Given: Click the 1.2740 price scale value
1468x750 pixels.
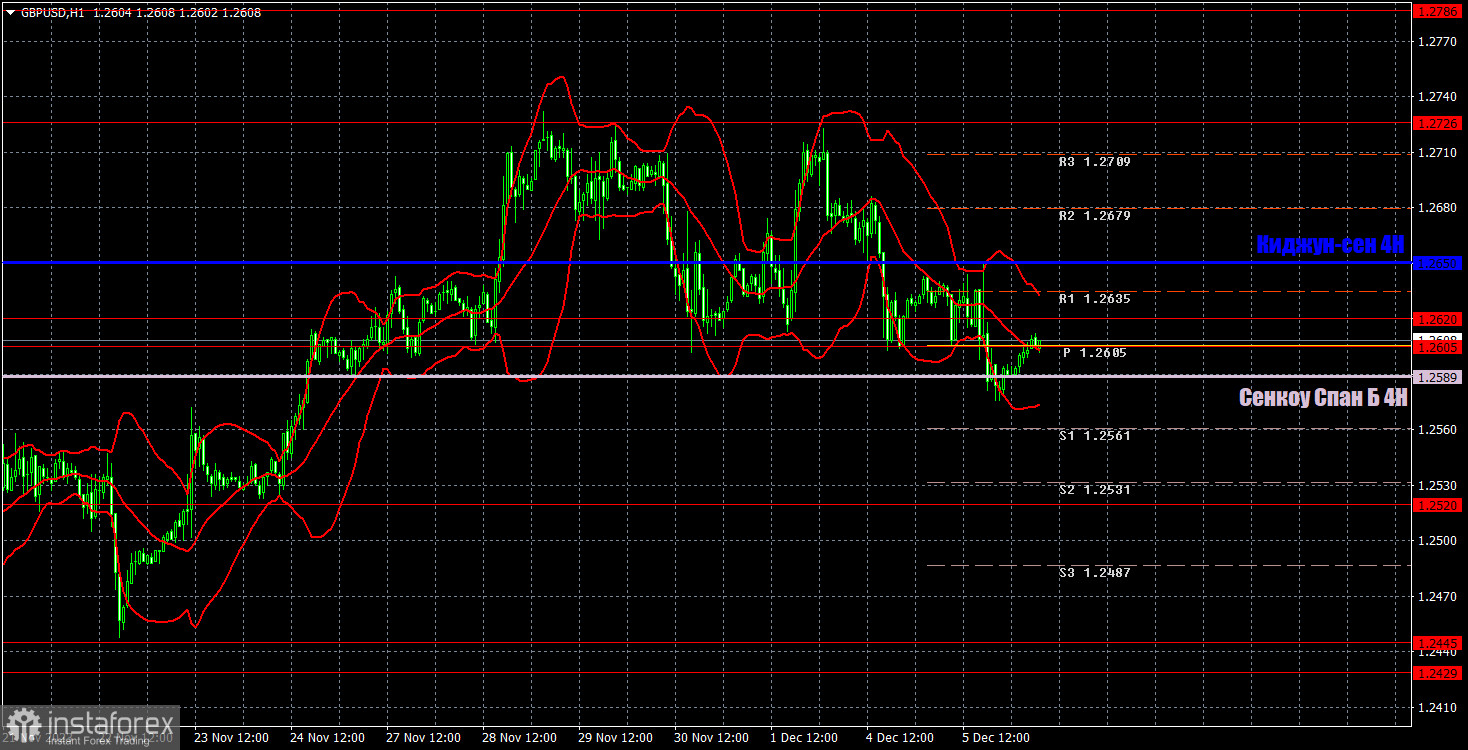Looking at the screenshot, I should [x=1438, y=97].
